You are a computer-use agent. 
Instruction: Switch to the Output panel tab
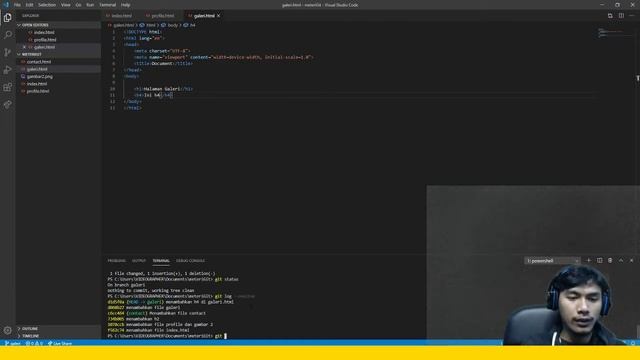pos(139,260)
